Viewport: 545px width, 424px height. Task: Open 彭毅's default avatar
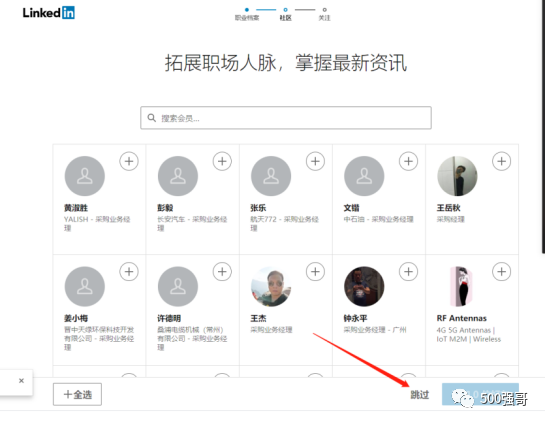178,176
